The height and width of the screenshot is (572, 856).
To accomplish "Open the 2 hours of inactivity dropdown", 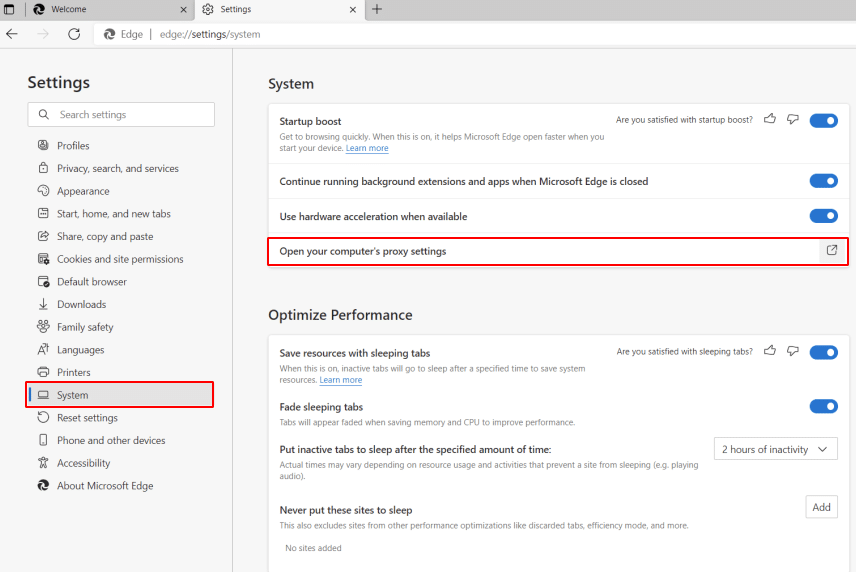I will [776, 449].
